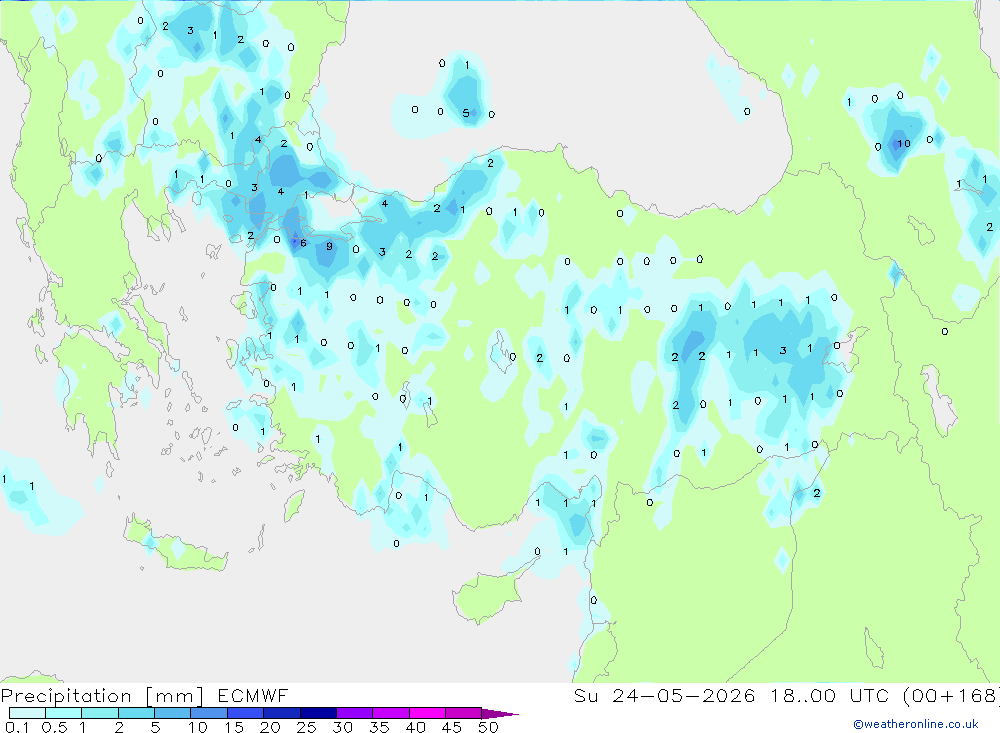Click the 'Su 24-05-2026' date text
The image size is (1000, 733).
point(665,695)
